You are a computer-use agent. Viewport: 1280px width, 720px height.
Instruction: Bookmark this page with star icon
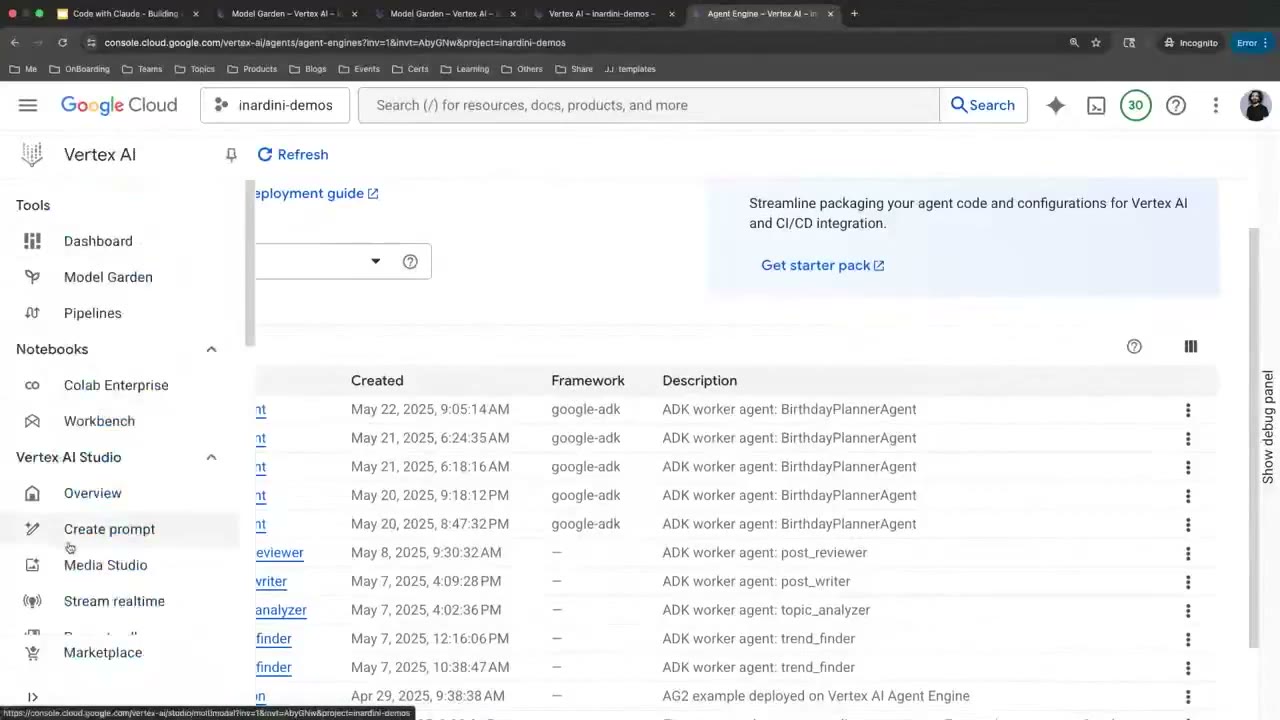pos(1096,43)
